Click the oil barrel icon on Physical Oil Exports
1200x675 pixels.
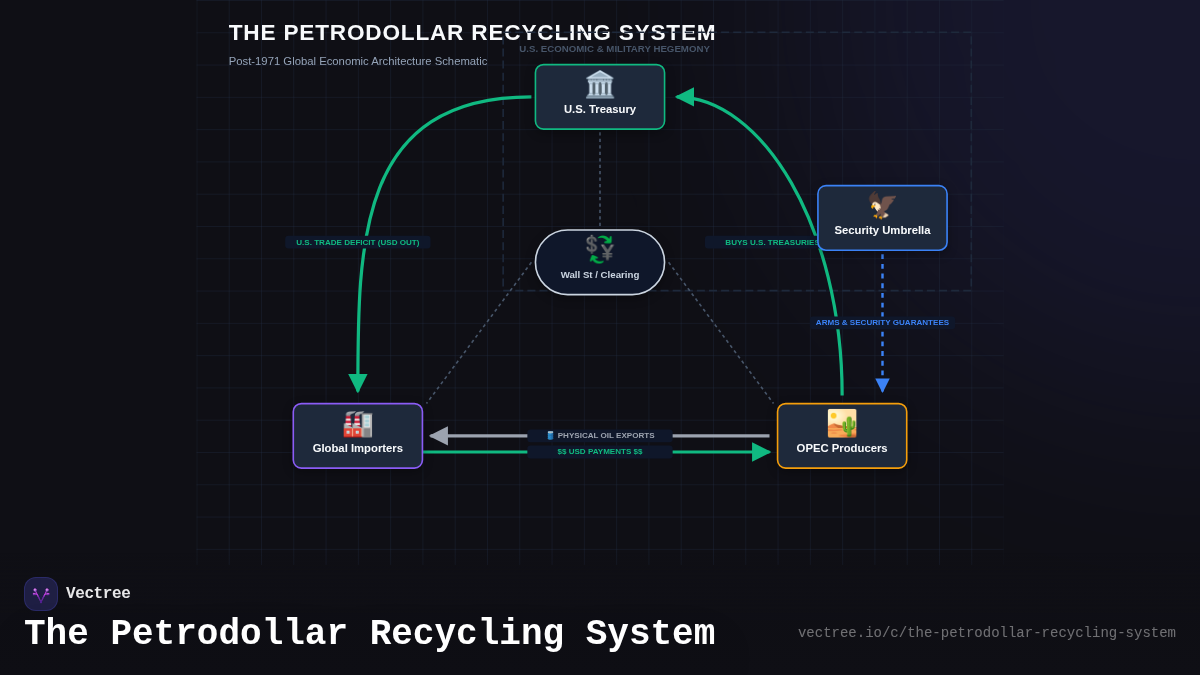coord(552,435)
